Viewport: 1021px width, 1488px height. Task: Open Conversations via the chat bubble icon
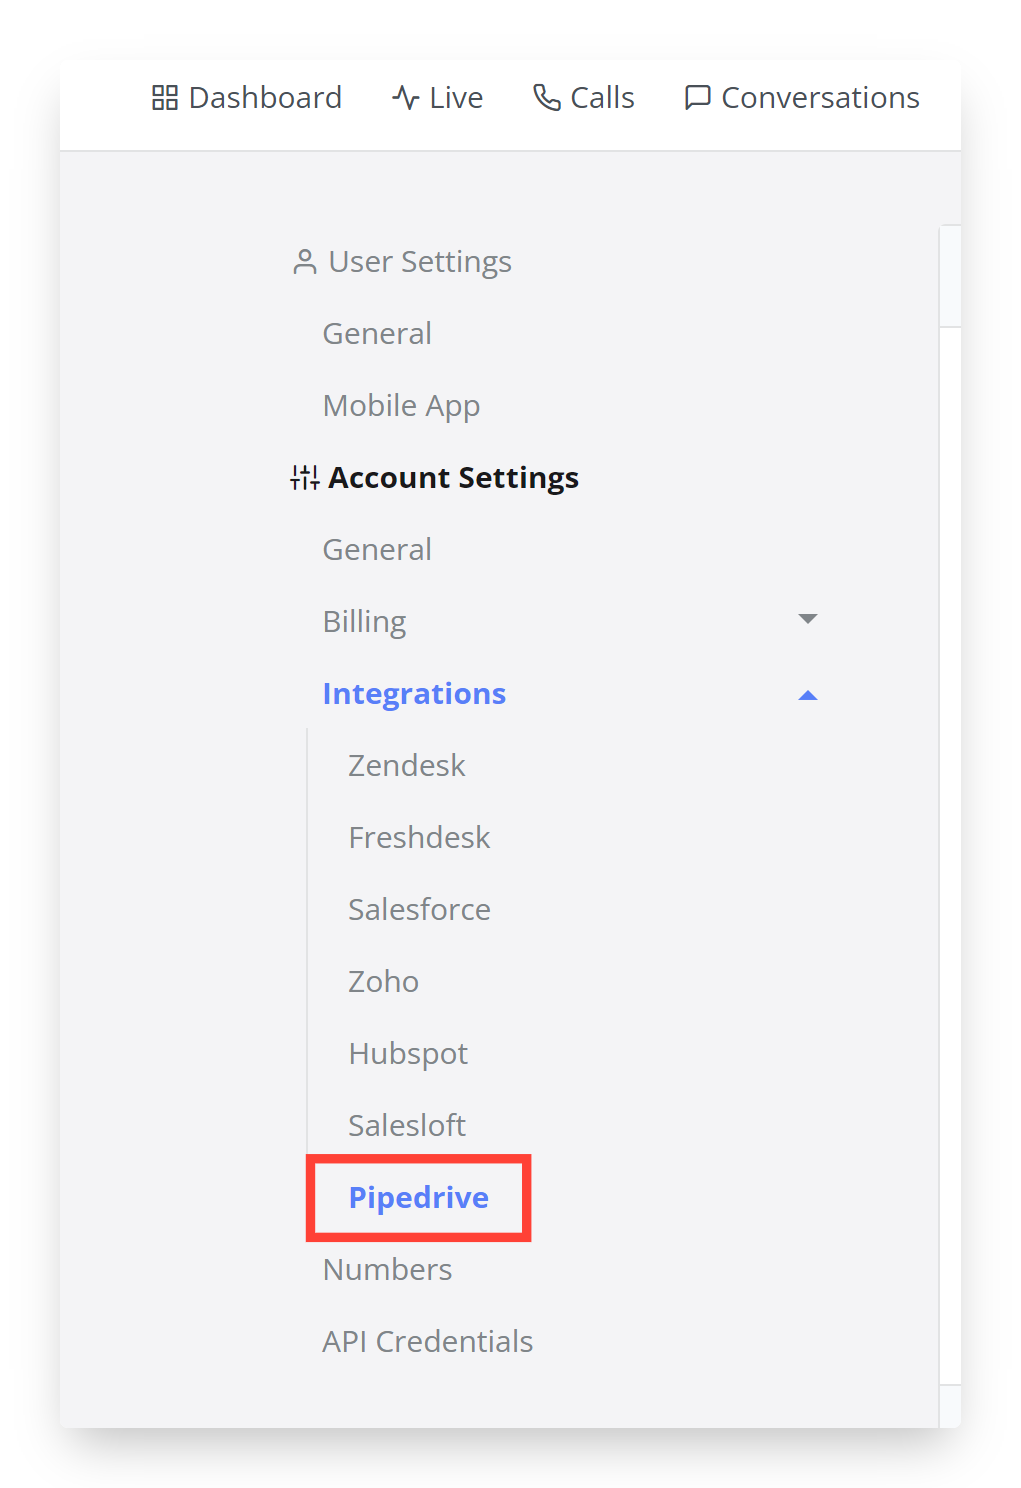point(697,97)
